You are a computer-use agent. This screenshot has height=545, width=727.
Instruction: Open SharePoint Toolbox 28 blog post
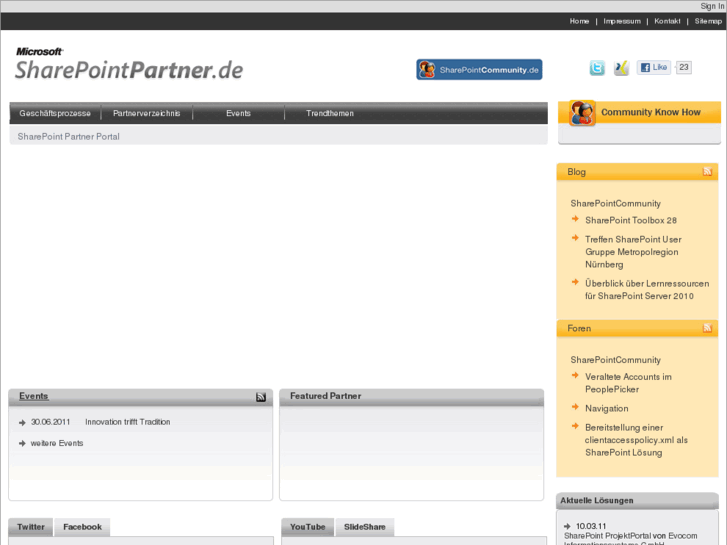coord(631,220)
